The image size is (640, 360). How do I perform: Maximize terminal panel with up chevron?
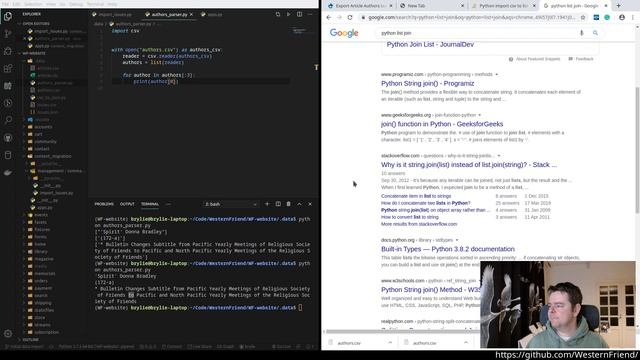(299, 204)
